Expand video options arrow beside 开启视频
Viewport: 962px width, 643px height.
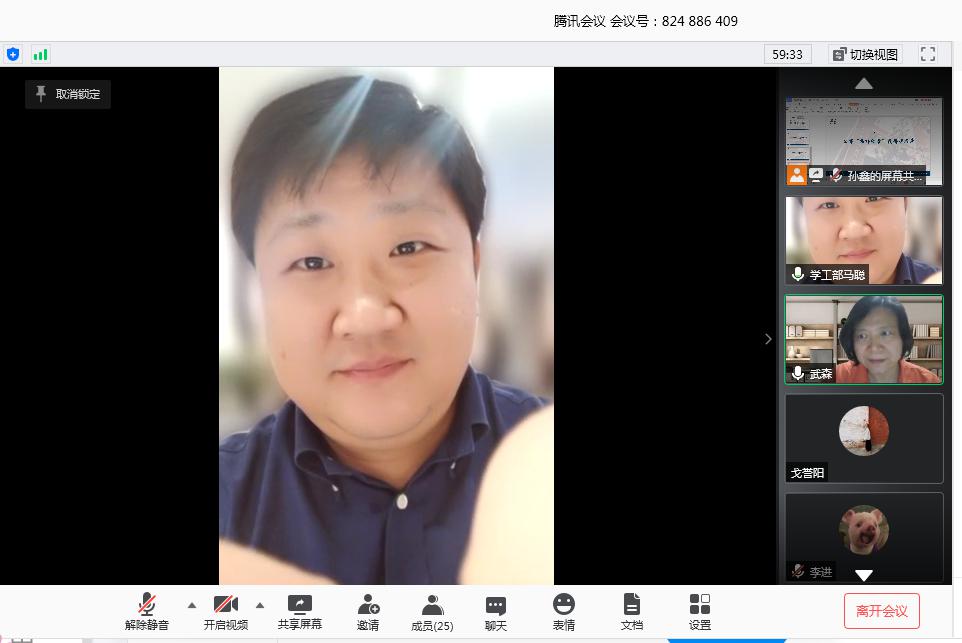coord(260,605)
